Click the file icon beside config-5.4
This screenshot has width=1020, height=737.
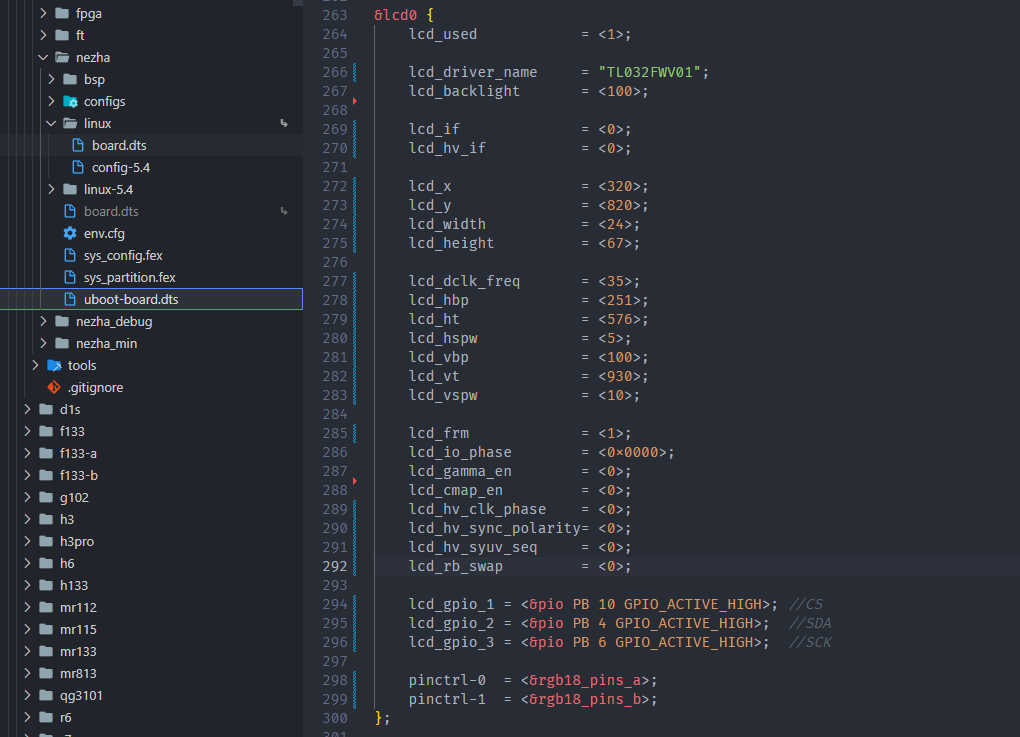(78, 167)
